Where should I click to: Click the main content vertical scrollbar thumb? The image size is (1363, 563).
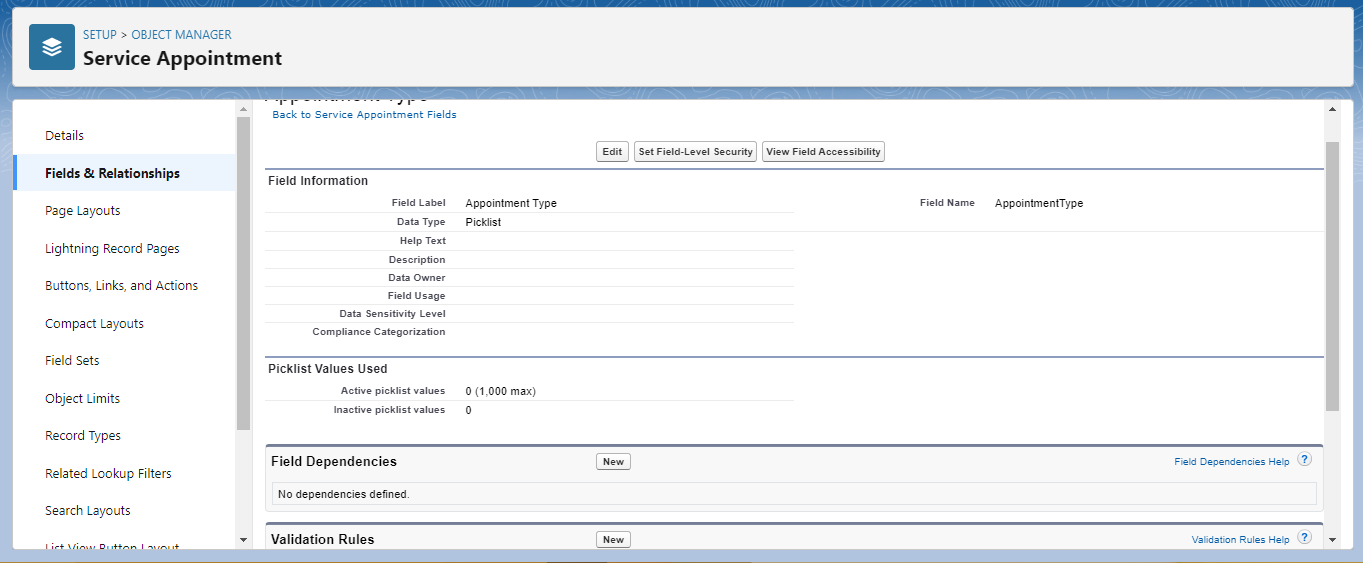pos(1331,276)
